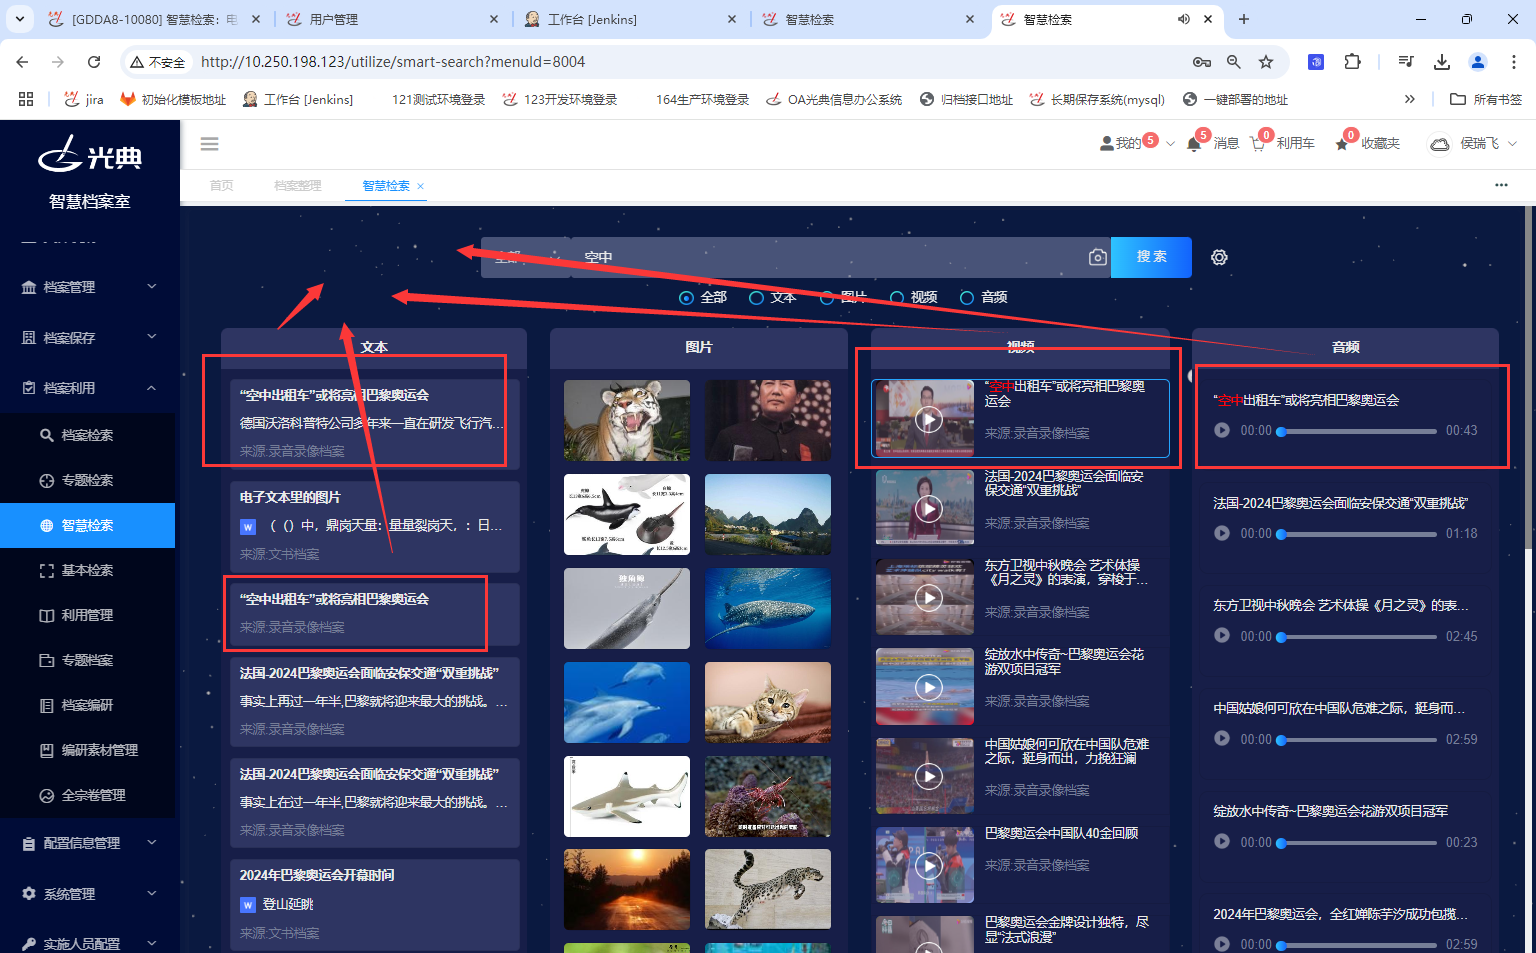Screen dimensions: 1536x953
Task: Open search settings gear icon
Action: tap(1219, 257)
